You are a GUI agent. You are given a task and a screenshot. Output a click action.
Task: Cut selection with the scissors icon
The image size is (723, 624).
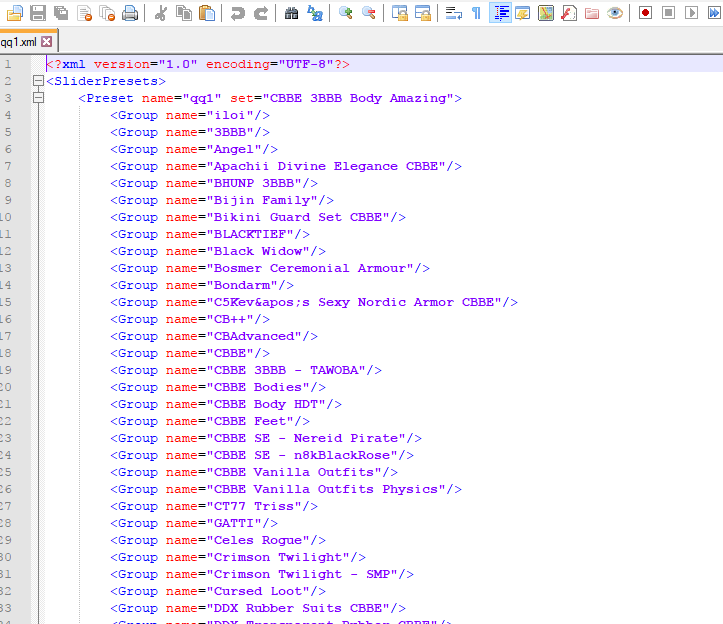point(160,13)
